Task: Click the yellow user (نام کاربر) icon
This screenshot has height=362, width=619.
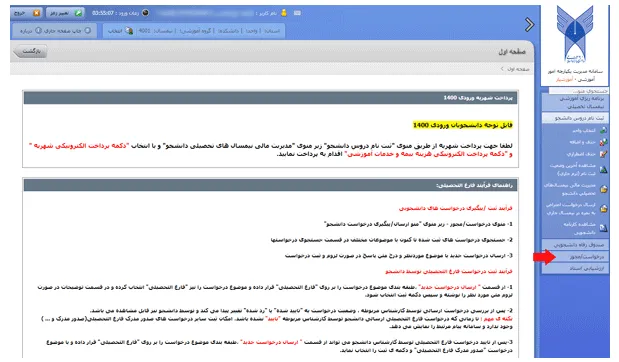Action: (x=283, y=13)
